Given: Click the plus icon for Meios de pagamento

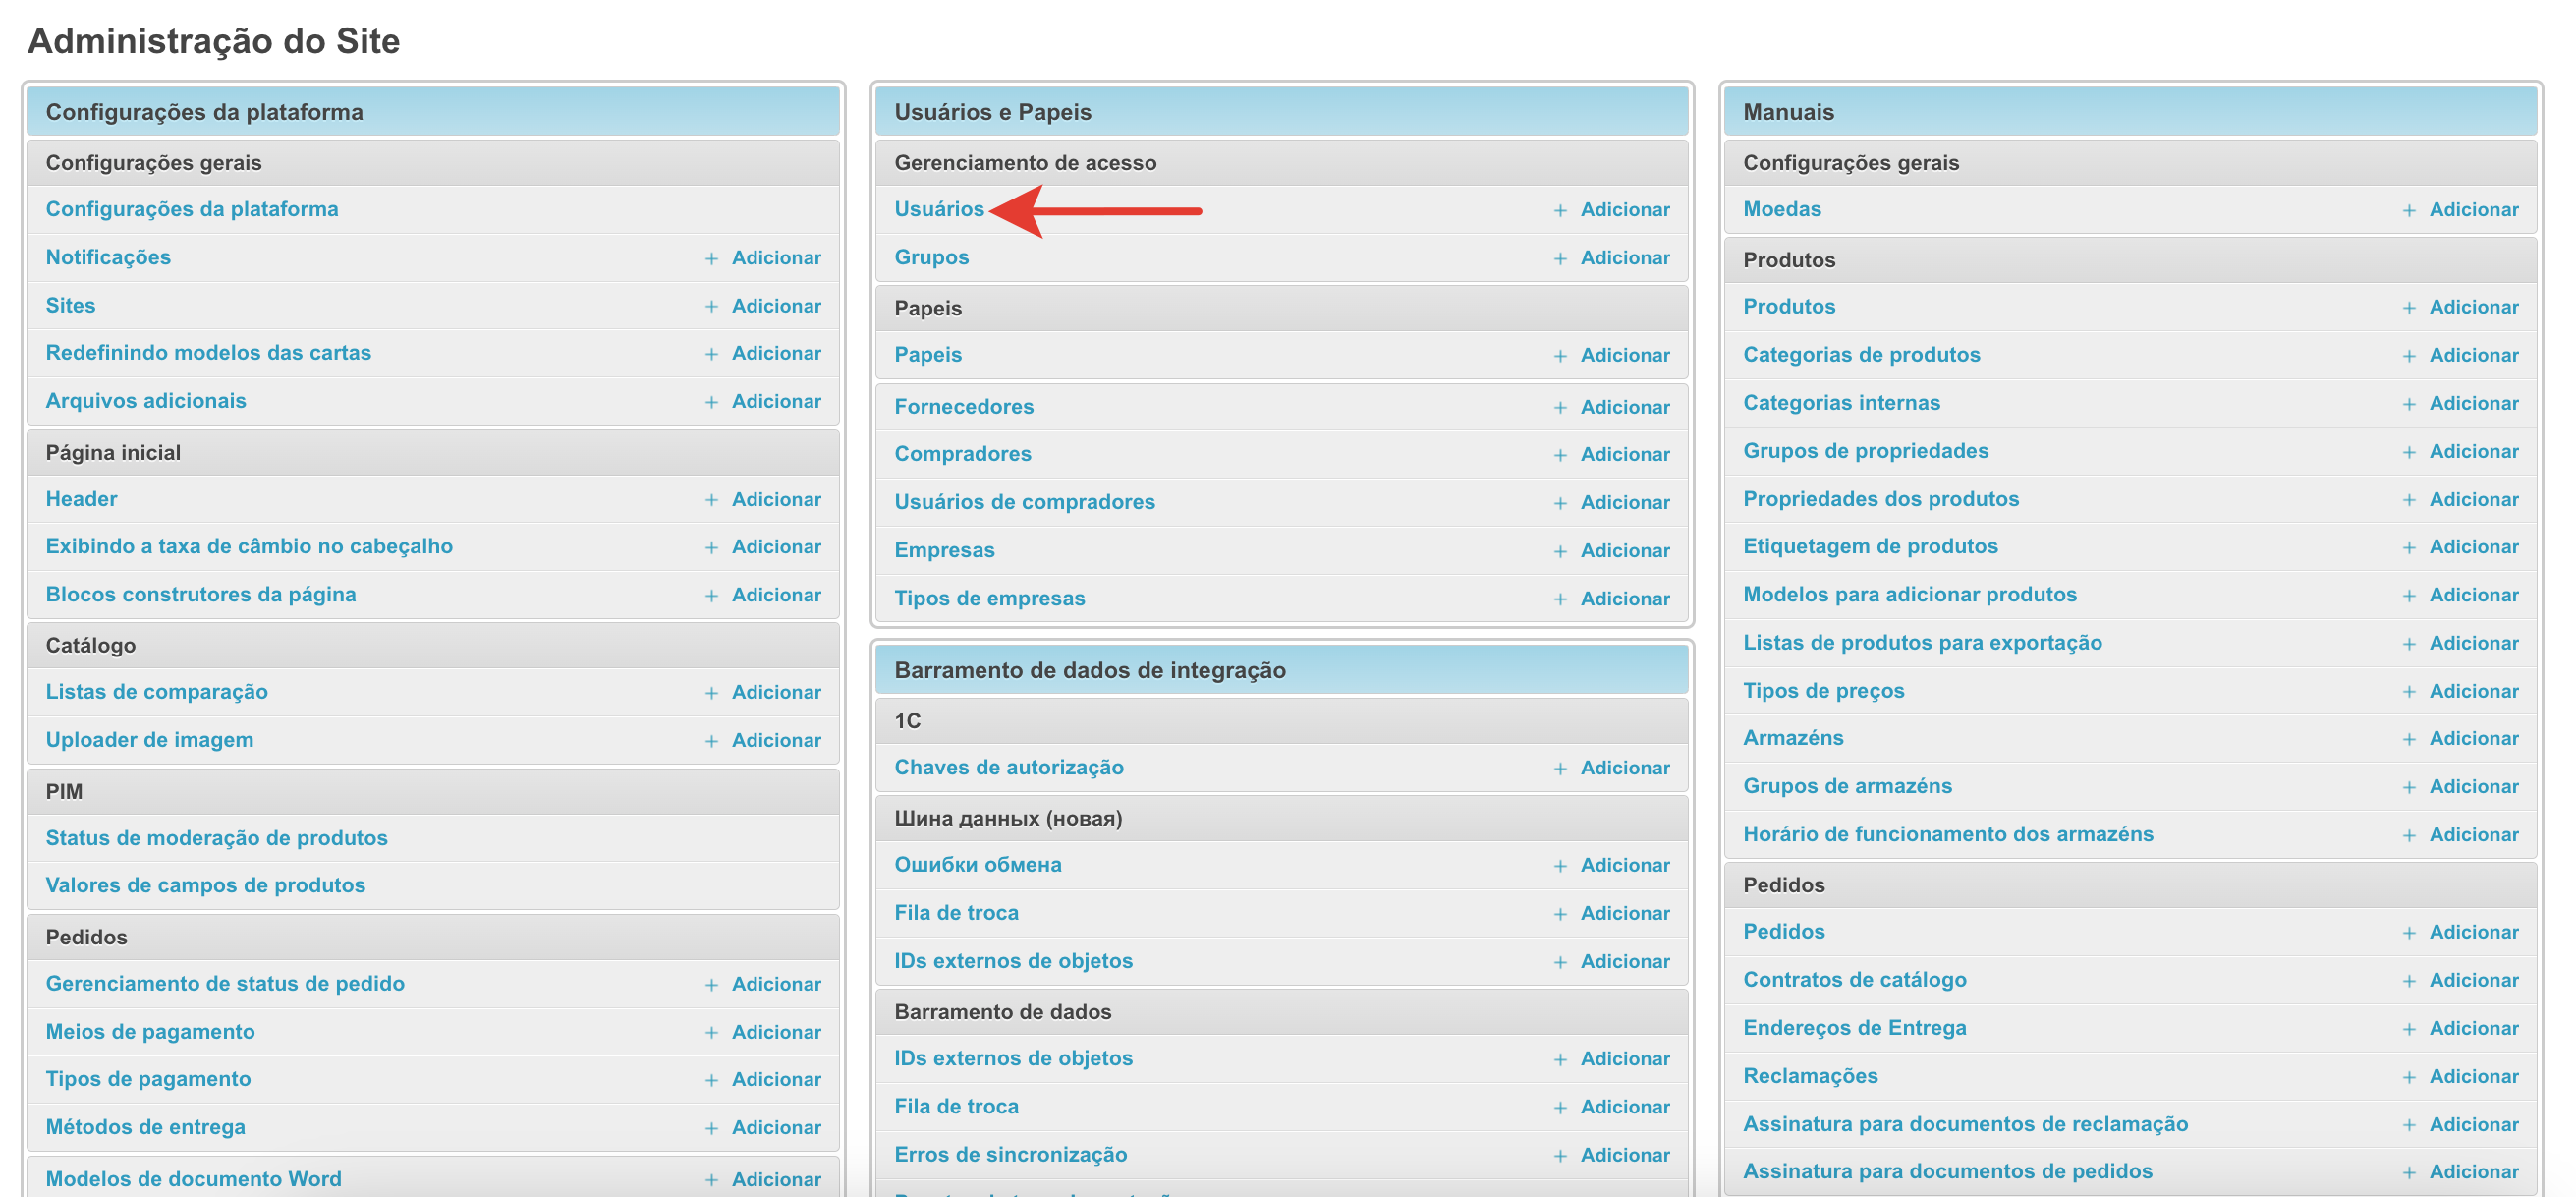Looking at the screenshot, I should [x=711, y=1032].
